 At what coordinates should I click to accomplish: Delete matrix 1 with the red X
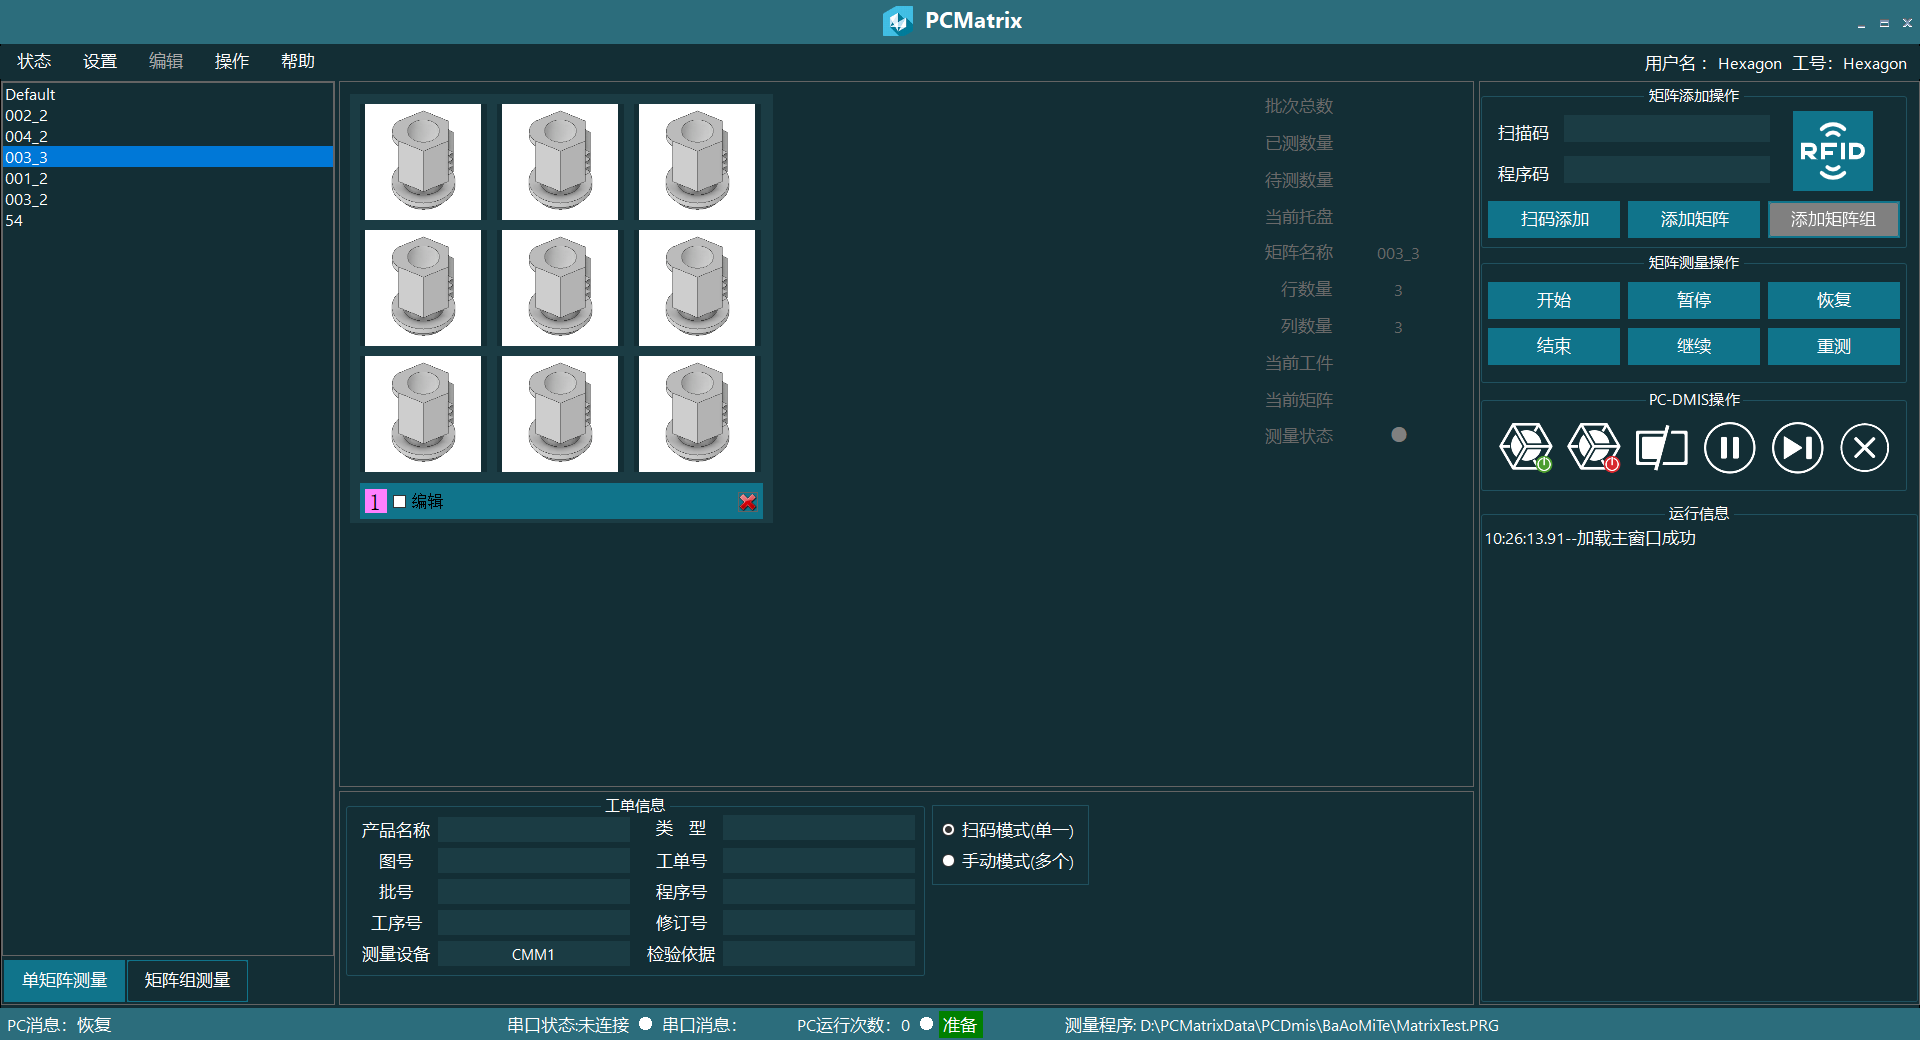(747, 502)
